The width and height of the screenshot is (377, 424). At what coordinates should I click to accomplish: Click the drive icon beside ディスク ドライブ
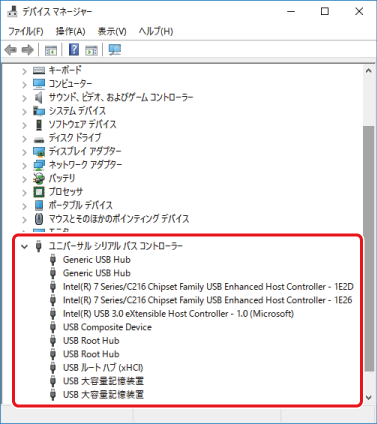coord(39,139)
